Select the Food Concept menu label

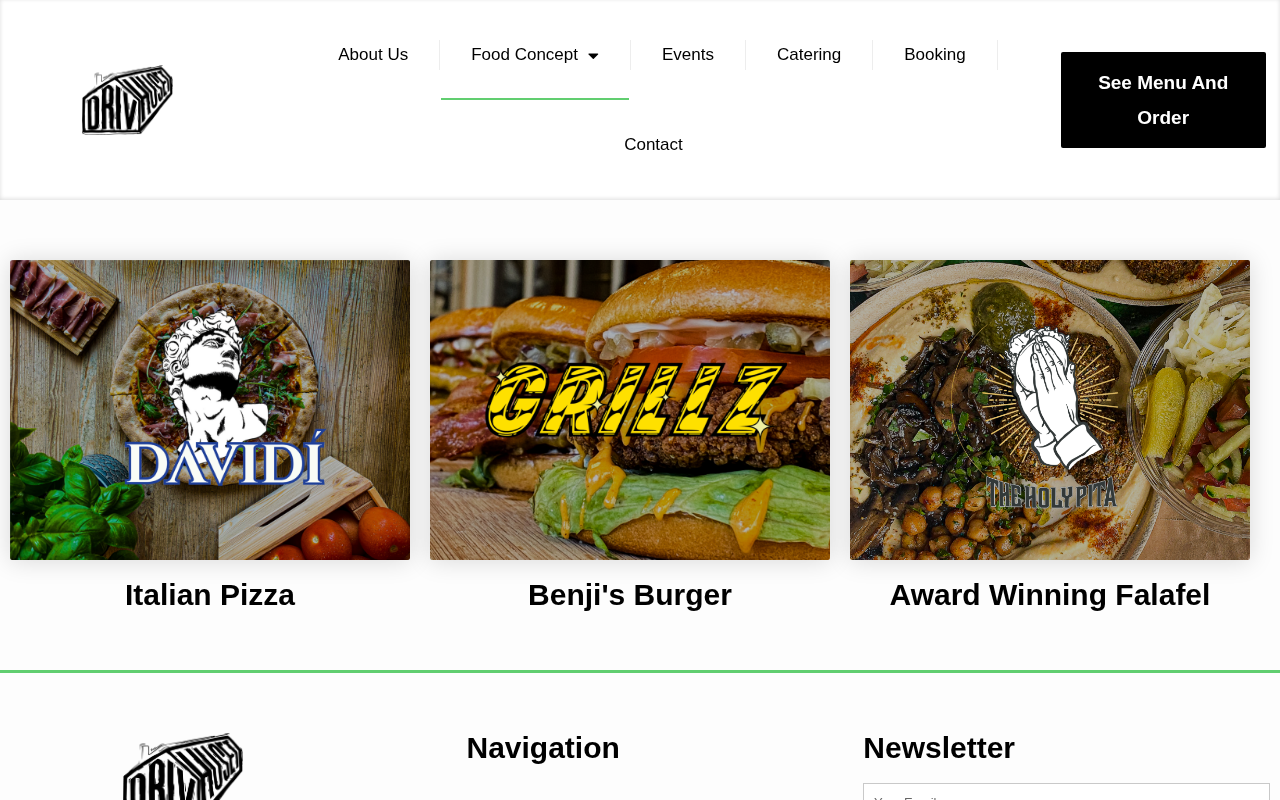[x=524, y=55]
